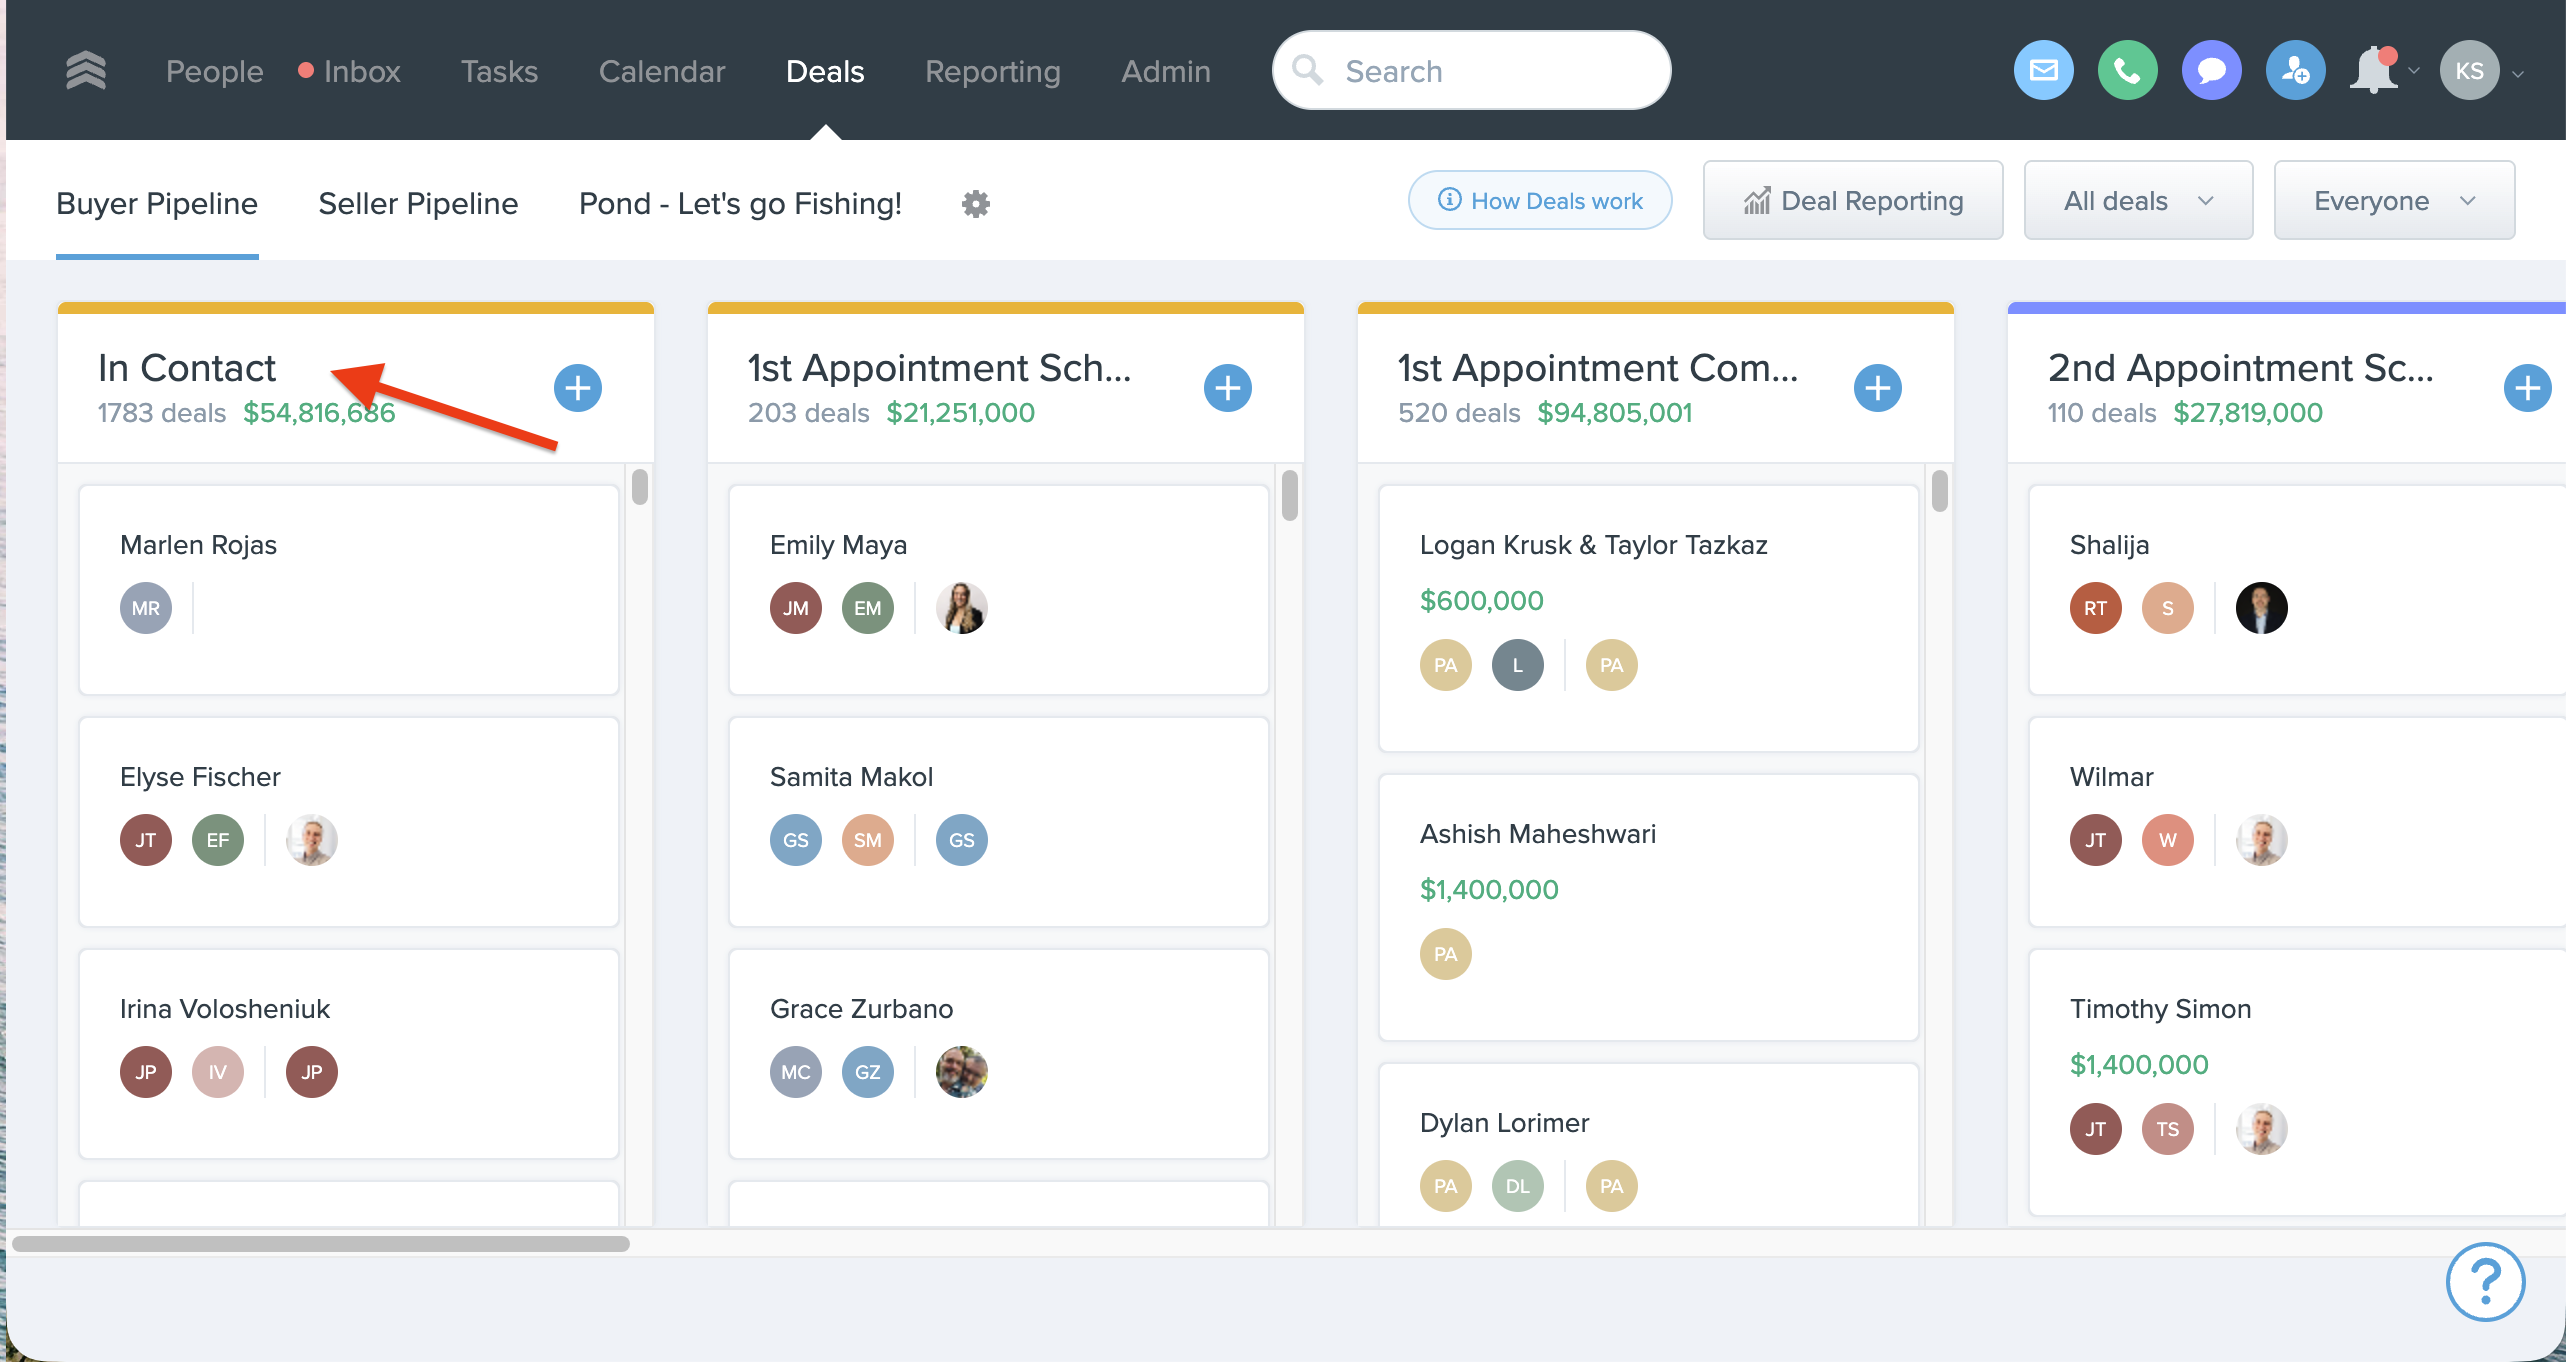
Task: Open the notifications bell icon
Action: tap(2374, 71)
